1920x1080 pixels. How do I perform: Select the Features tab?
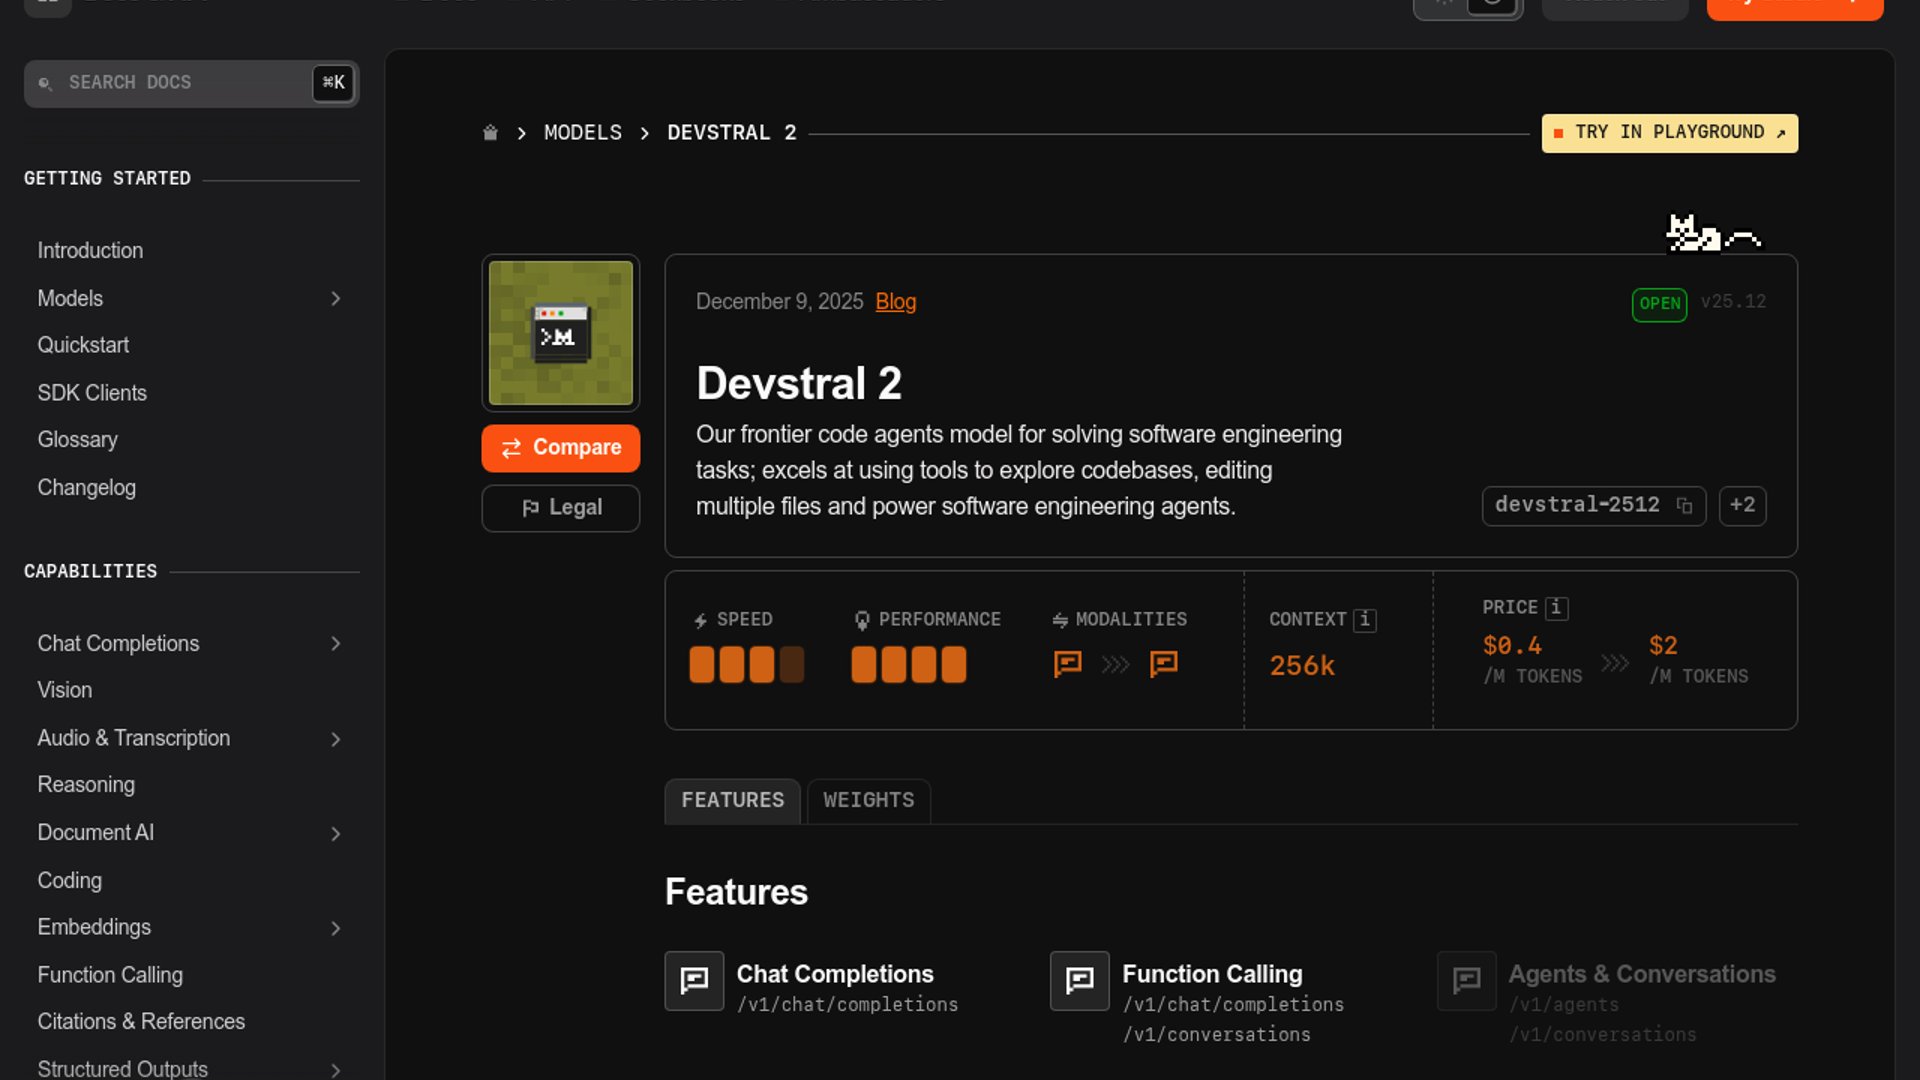click(x=732, y=801)
